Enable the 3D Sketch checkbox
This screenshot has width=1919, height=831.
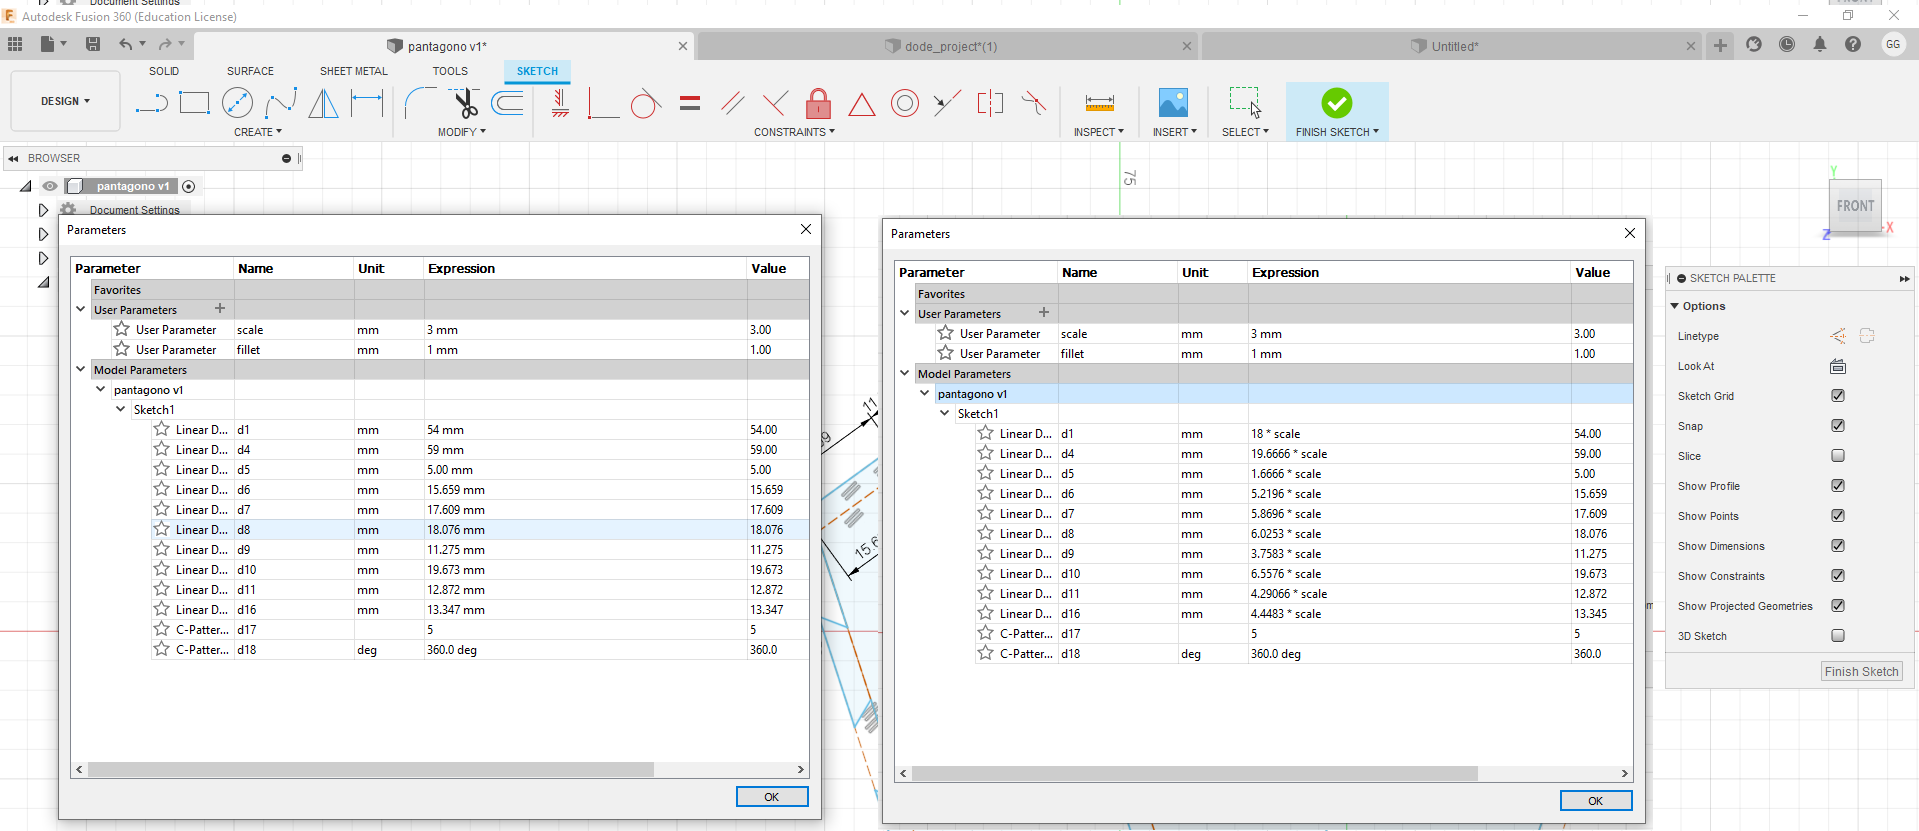[x=1838, y=636]
